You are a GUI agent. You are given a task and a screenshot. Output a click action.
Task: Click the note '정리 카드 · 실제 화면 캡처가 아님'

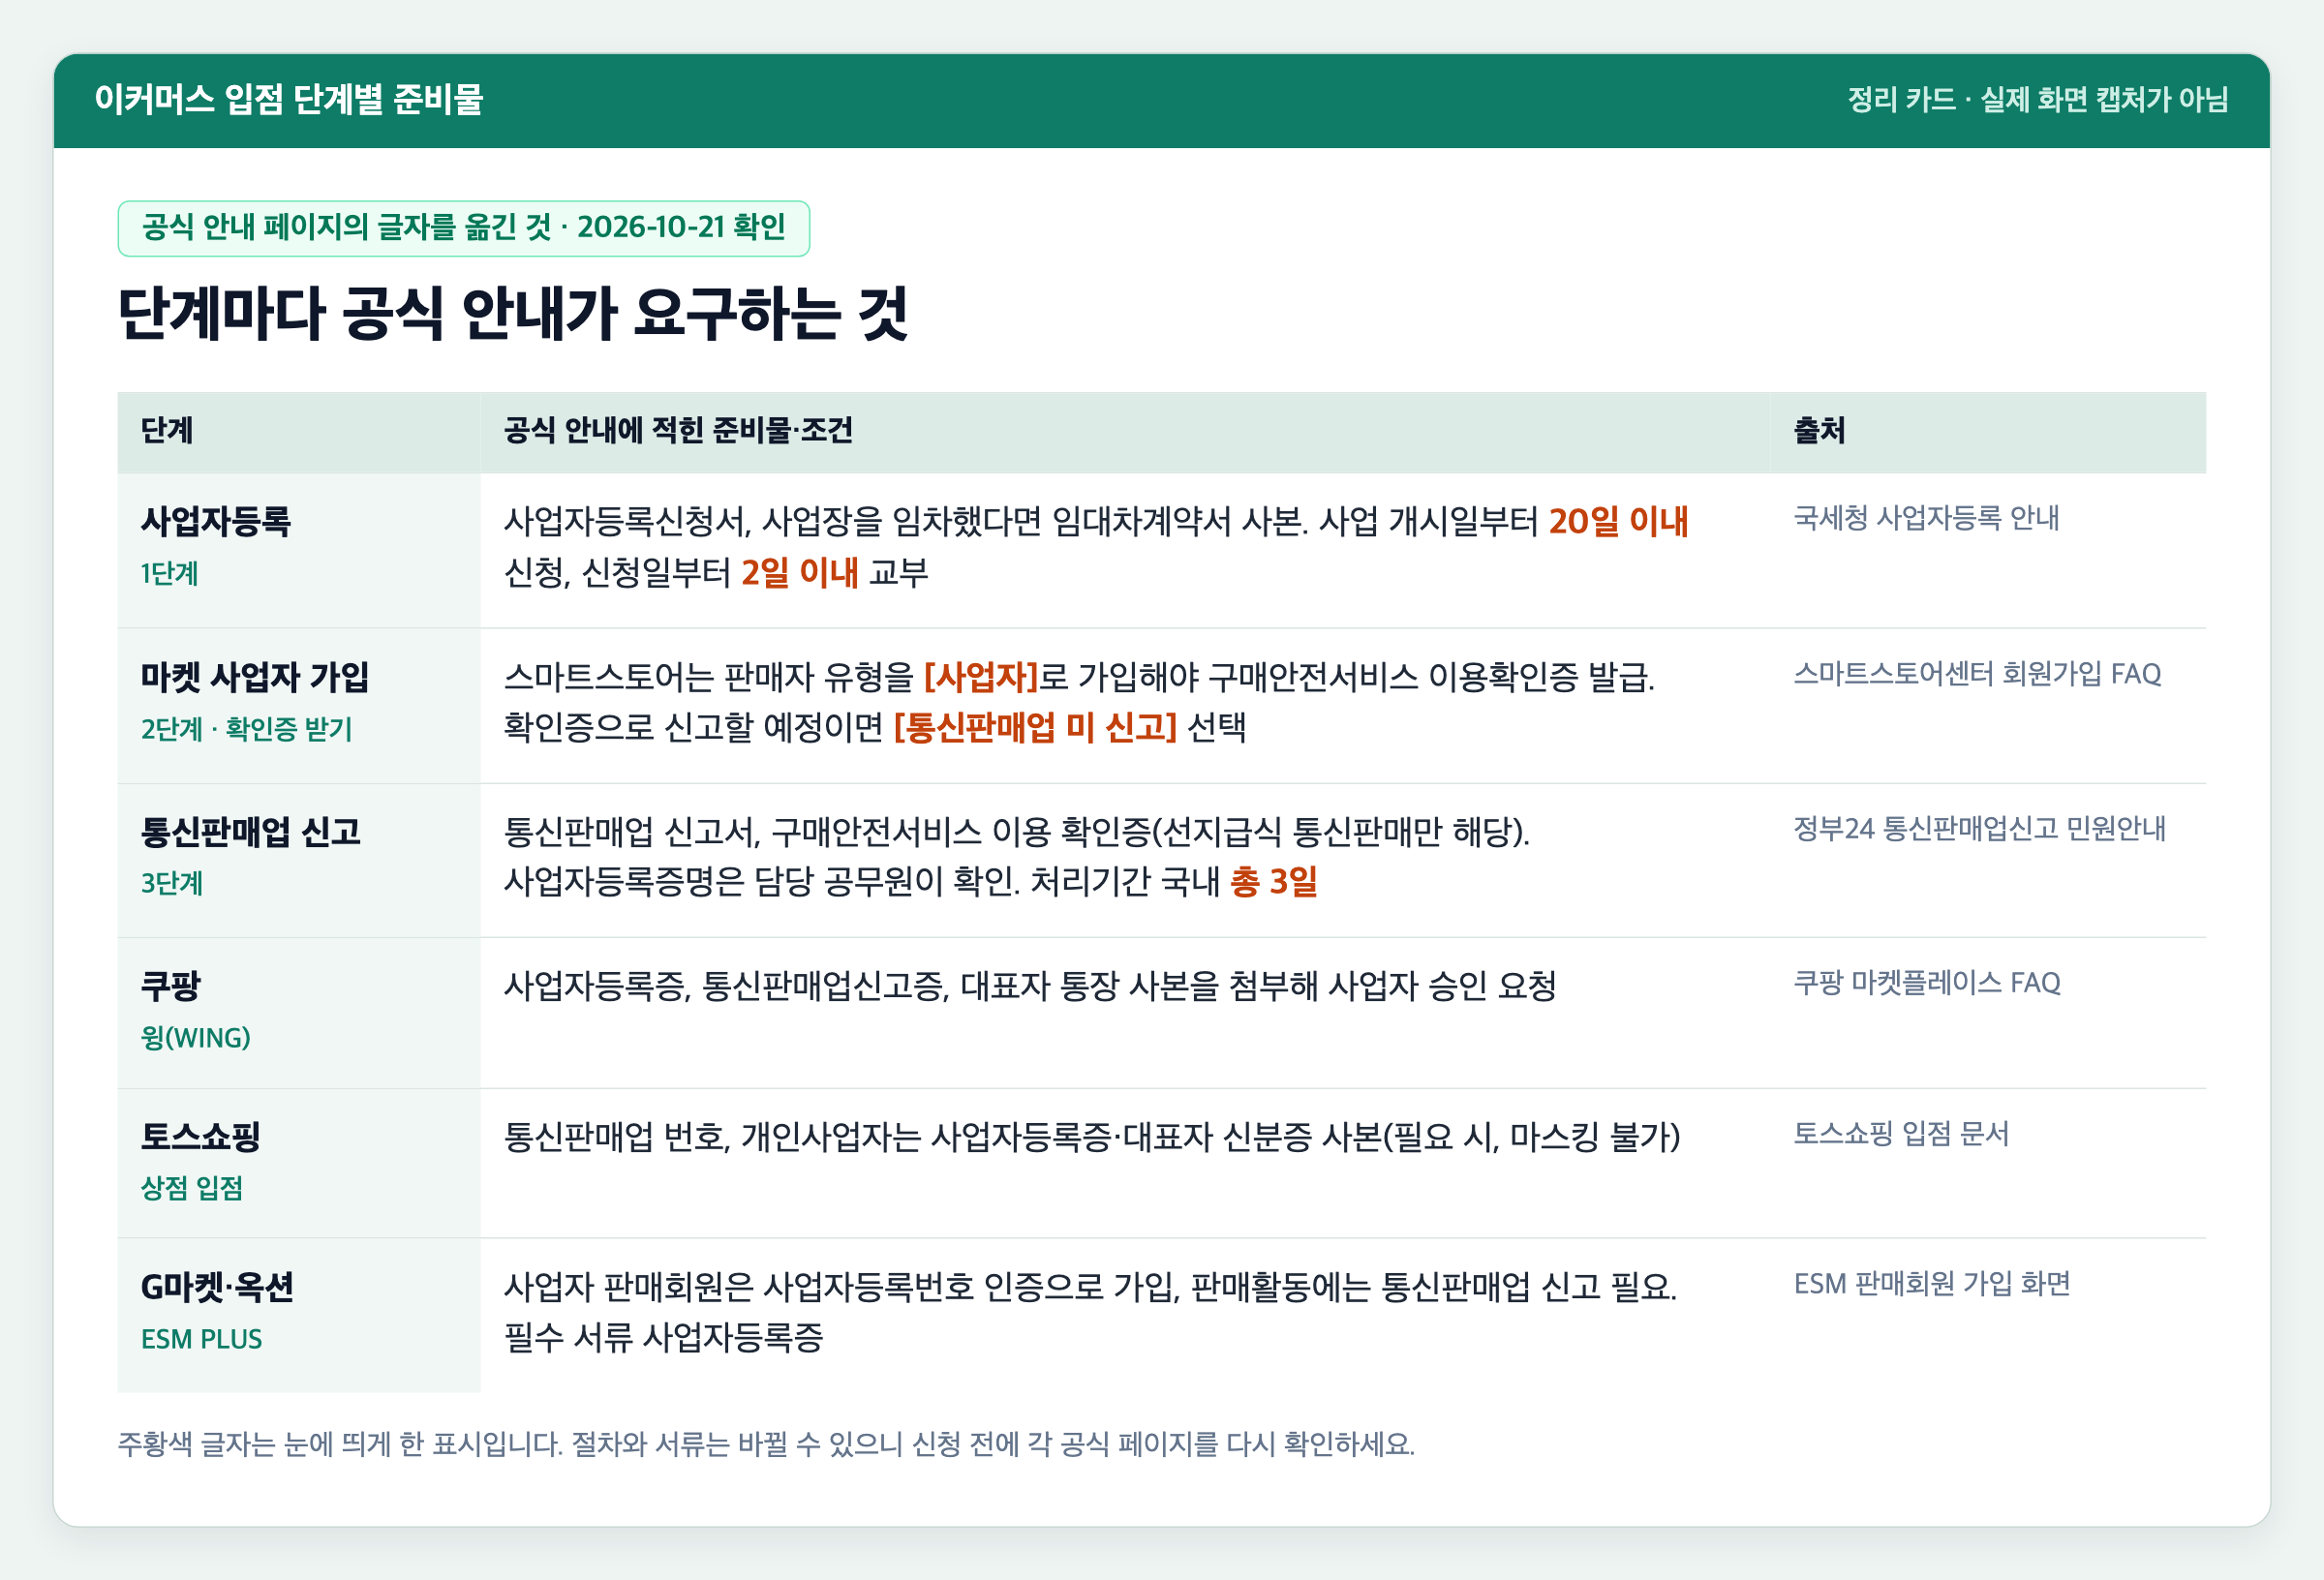coord(2038,100)
